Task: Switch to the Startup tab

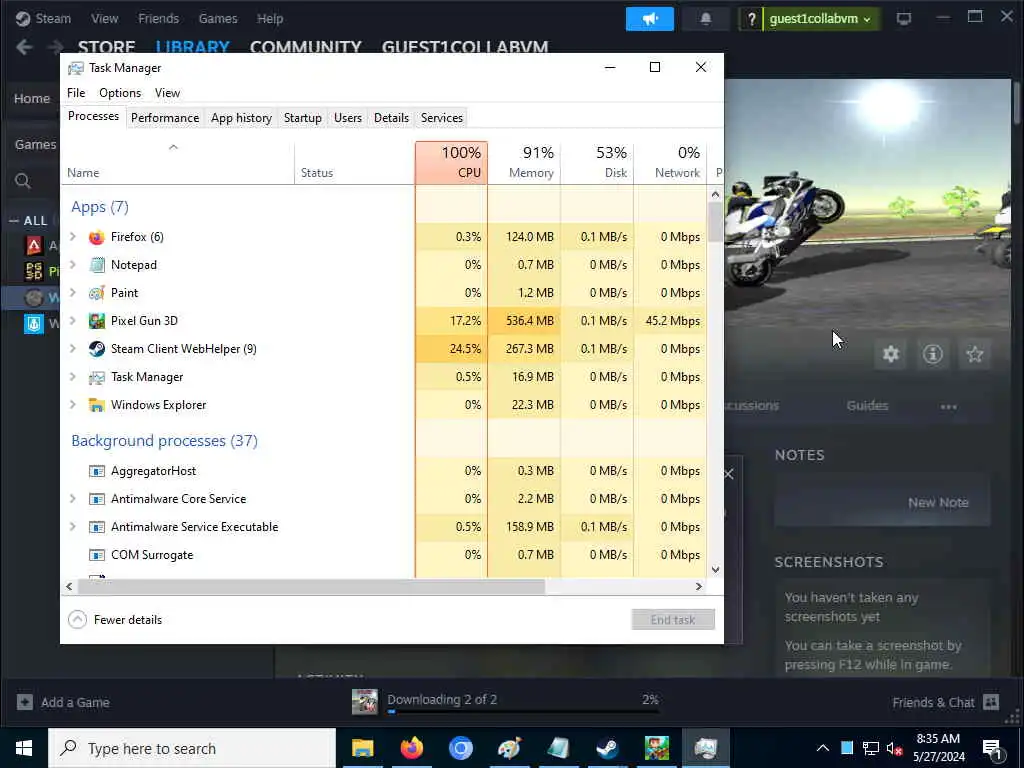Action: click(302, 118)
